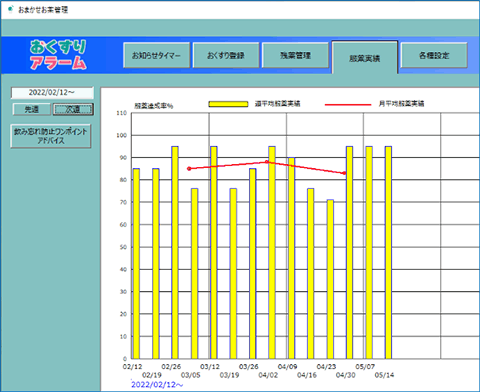This screenshot has width=480, height=392.
Task: Click the middle red marker near 04/02
Action: [267, 162]
